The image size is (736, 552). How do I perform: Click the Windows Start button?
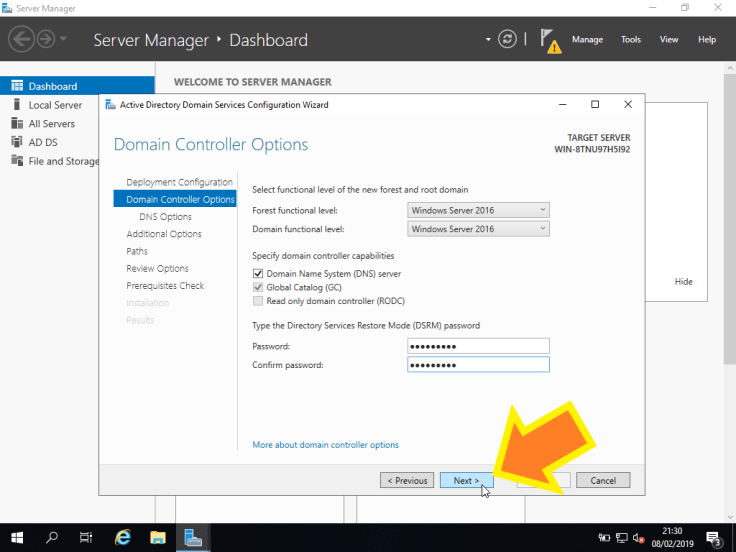pos(18,537)
